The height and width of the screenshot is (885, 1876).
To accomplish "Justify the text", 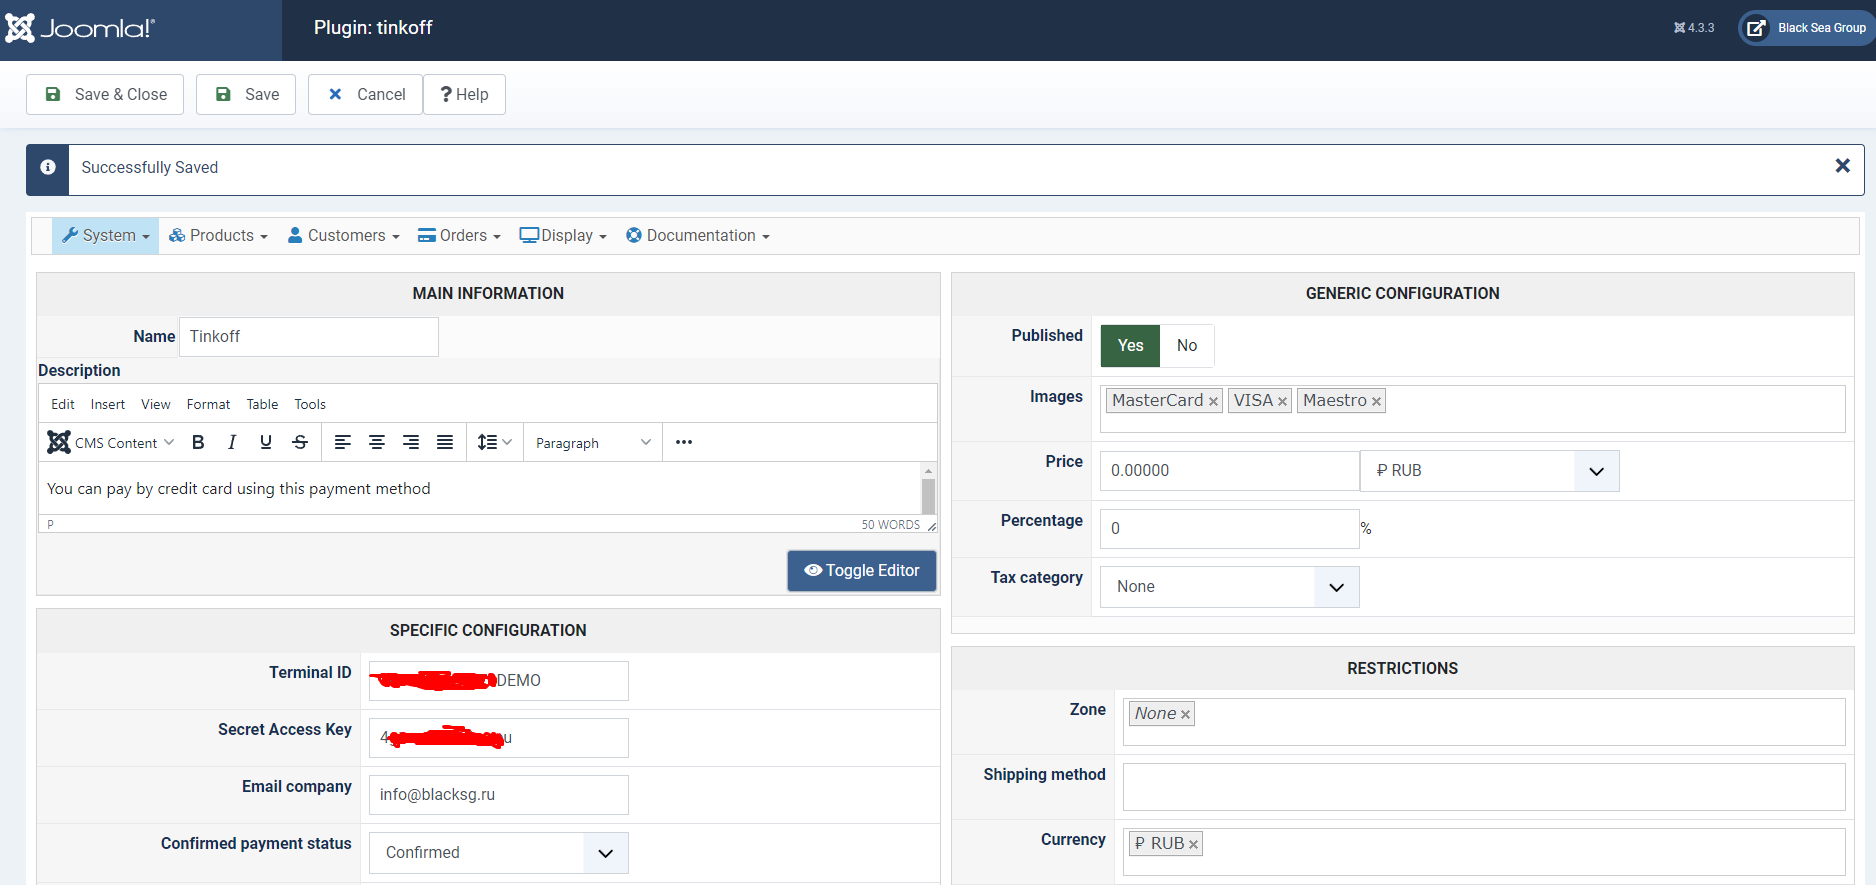I will click(x=445, y=442).
